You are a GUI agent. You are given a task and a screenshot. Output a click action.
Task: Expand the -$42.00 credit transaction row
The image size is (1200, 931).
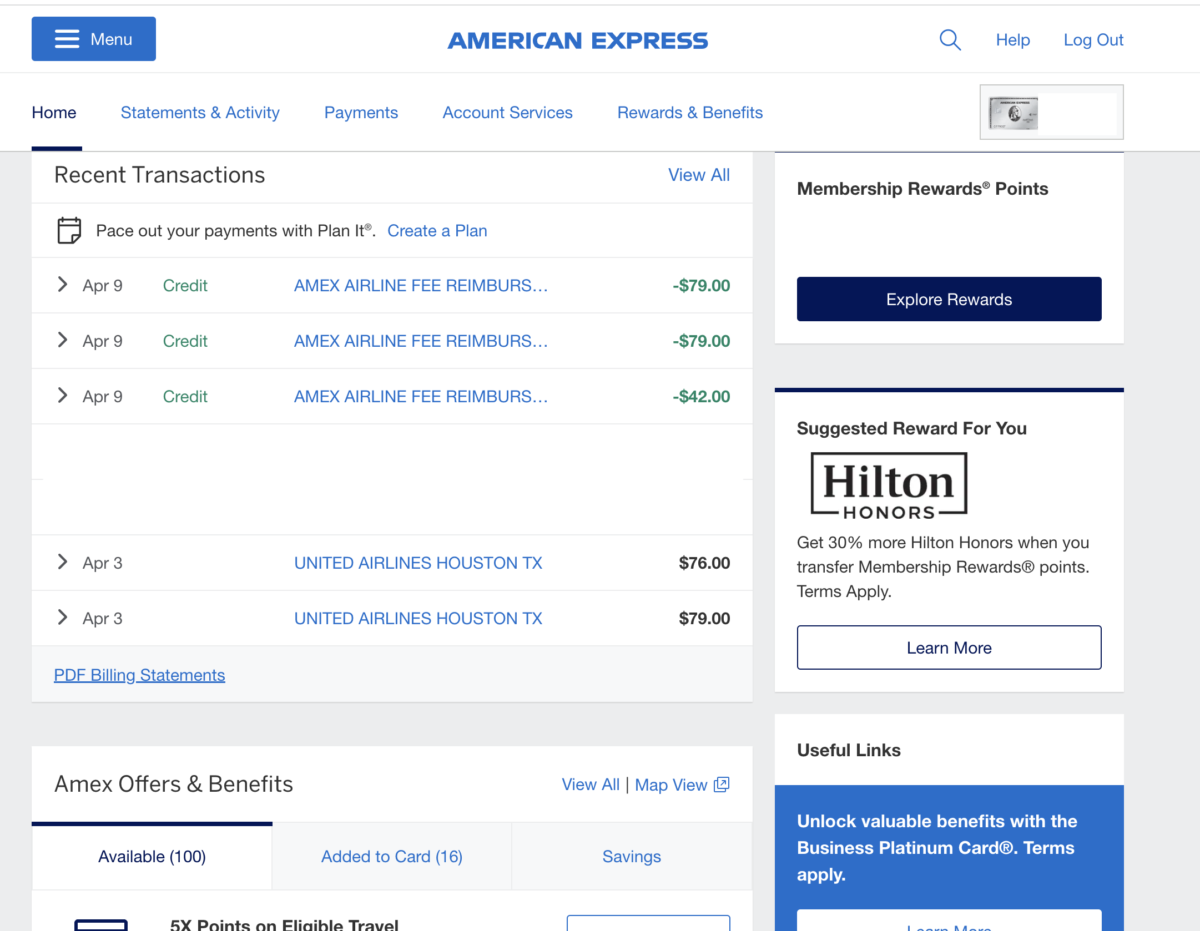[62, 396]
